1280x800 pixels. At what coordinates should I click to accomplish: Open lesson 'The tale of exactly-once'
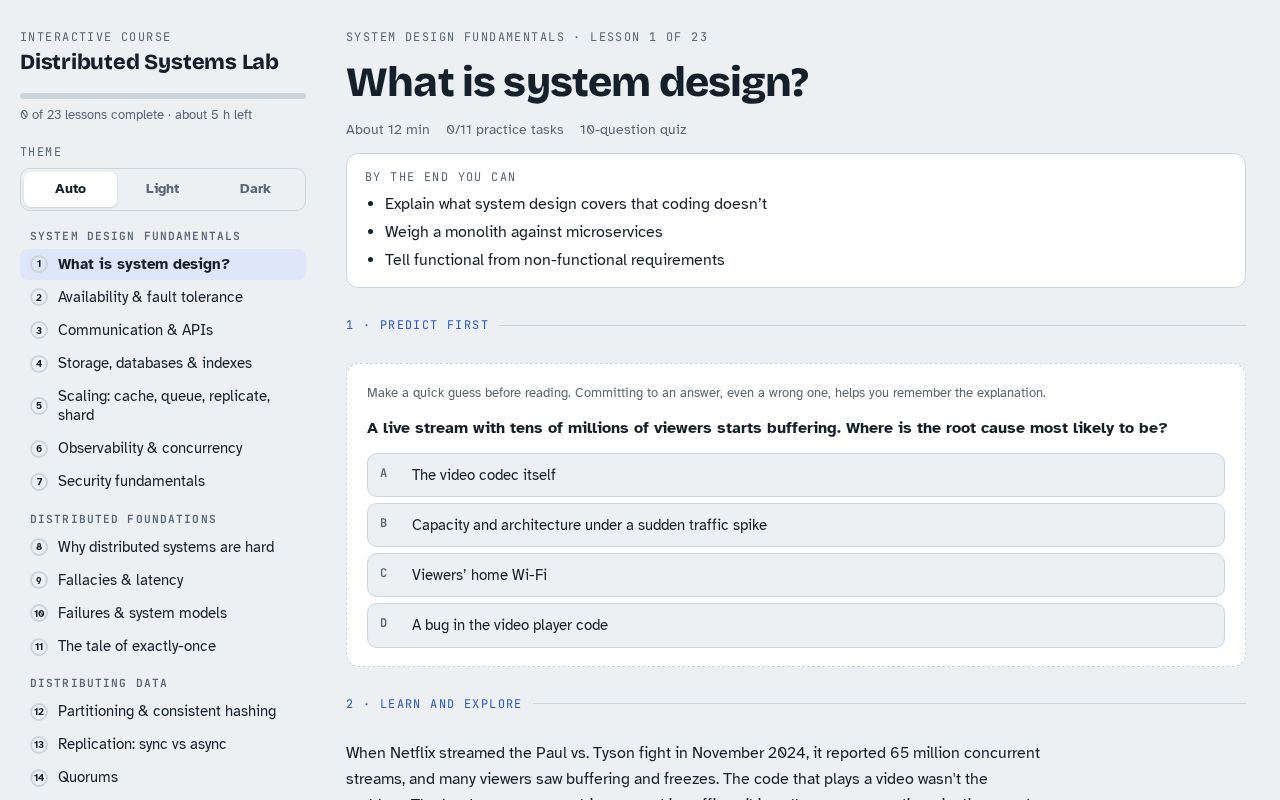pos(163,646)
